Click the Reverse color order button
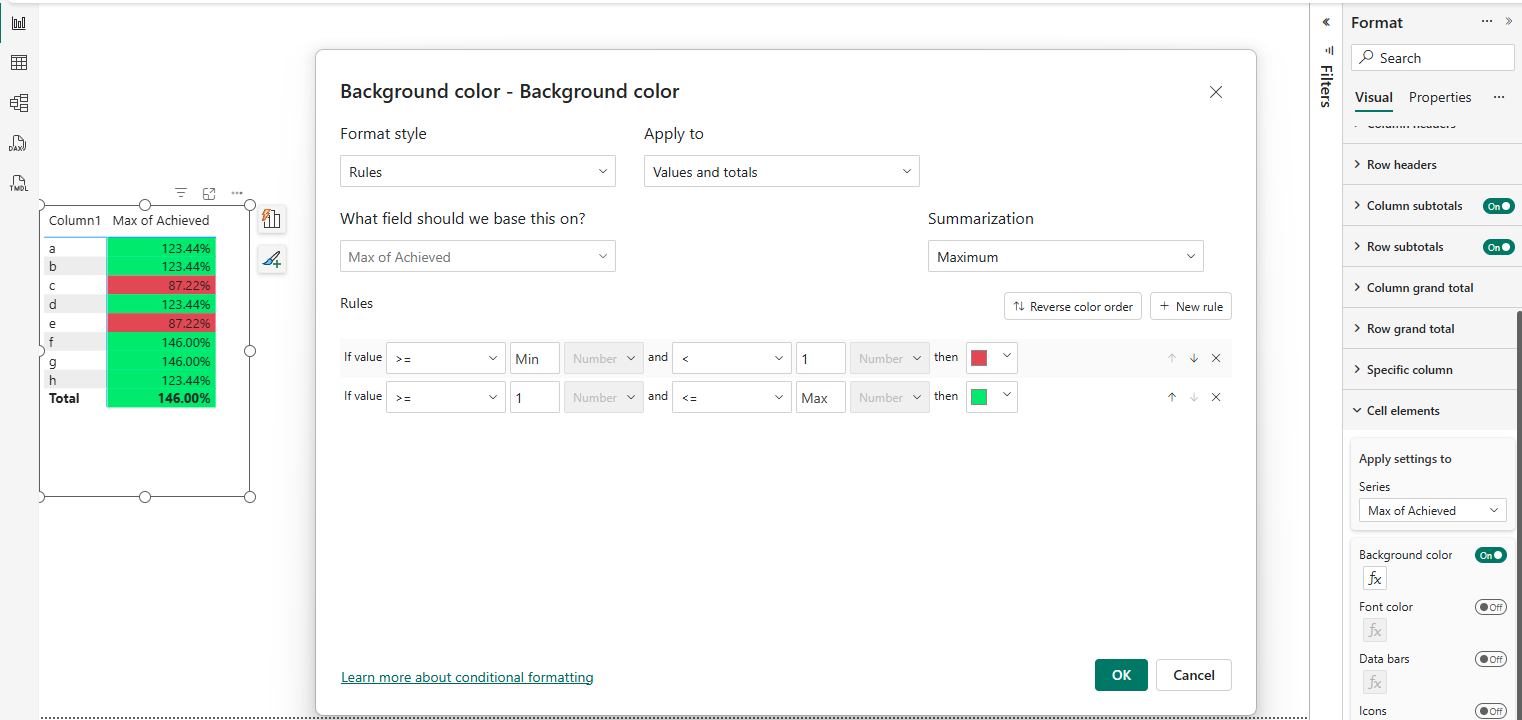The height and width of the screenshot is (720, 1522). (1073, 307)
